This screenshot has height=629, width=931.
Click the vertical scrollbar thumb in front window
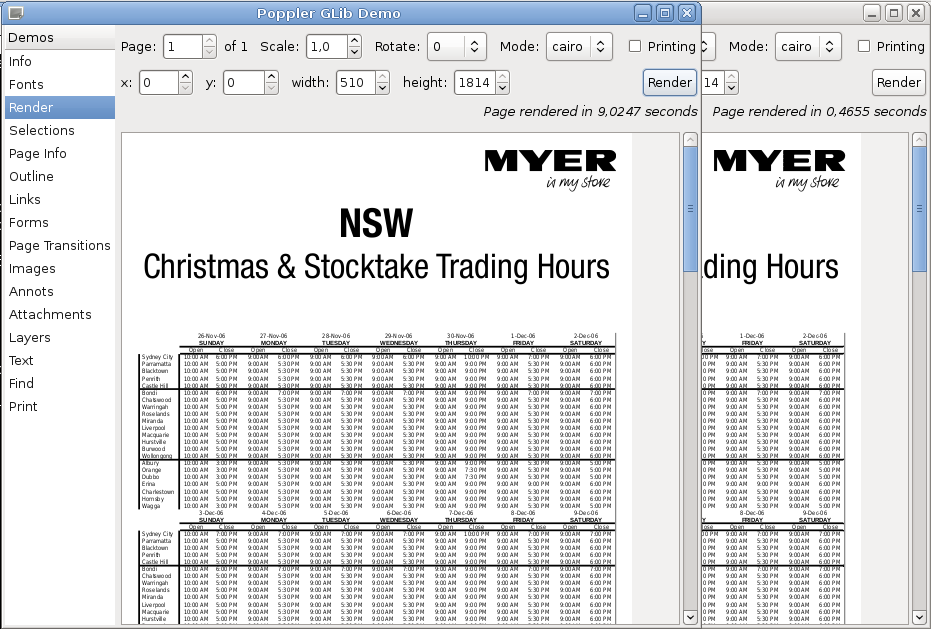(x=690, y=208)
